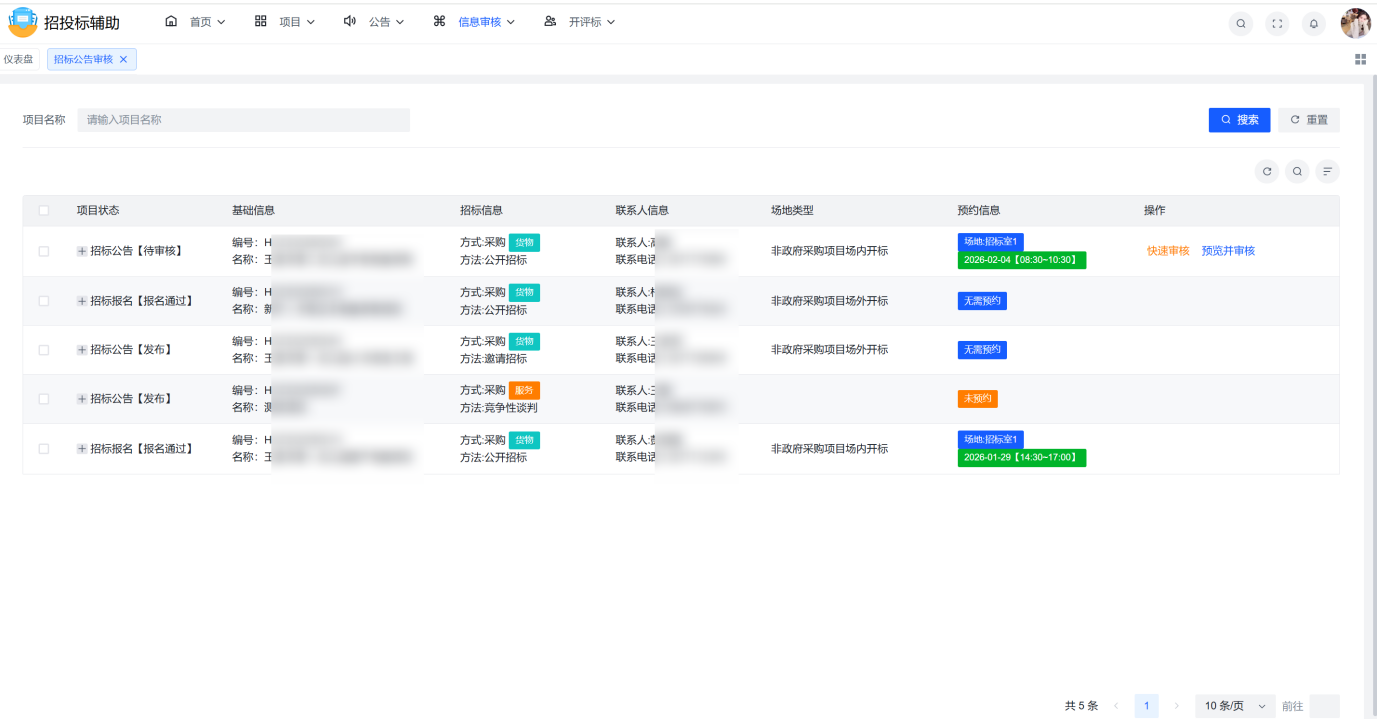This screenshot has width=1377, height=719.
Task: Check the first 招标报名【报名通过】 row checkbox
Action: [43, 301]
